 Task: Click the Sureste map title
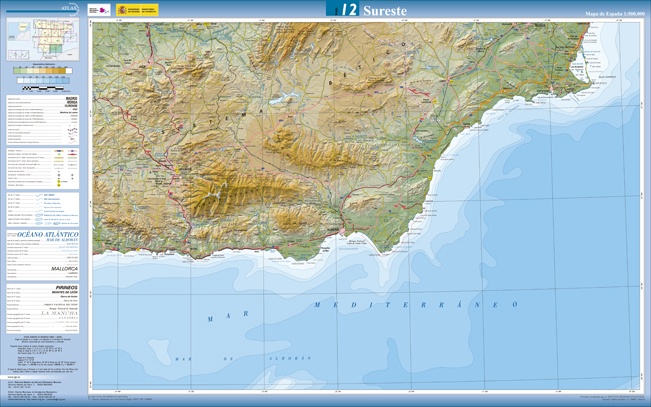(384, 10)
